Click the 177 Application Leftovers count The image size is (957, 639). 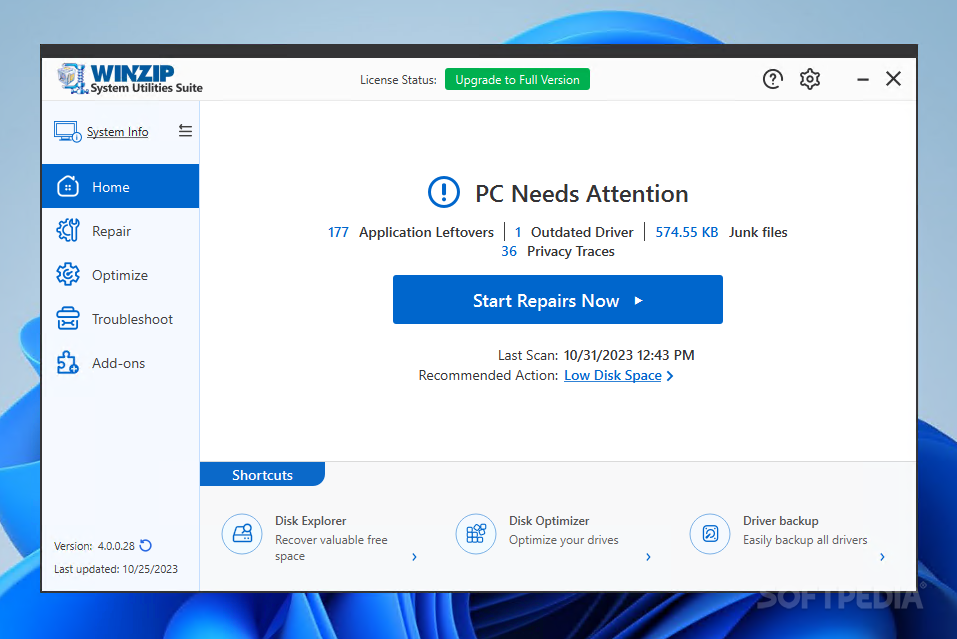[x=338, y=233]
